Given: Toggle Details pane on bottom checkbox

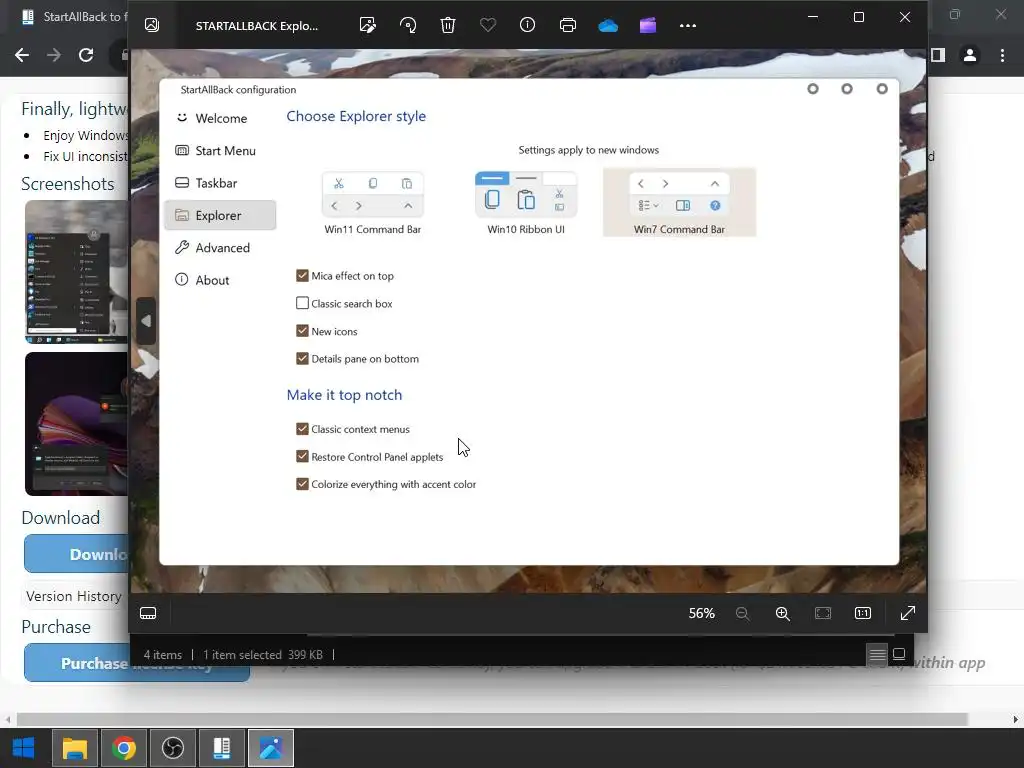Looking at the screenshot, I should pyautogui.click(x=302, y=358).
